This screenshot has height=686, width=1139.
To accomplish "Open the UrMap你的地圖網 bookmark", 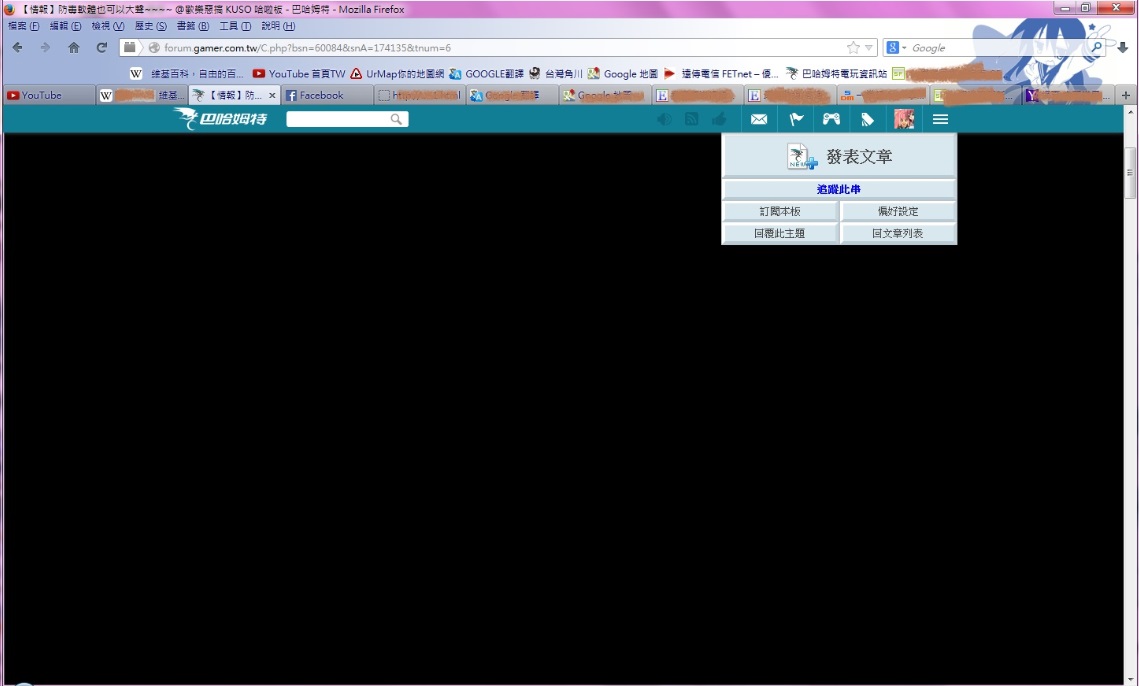I will coord(397,73).
